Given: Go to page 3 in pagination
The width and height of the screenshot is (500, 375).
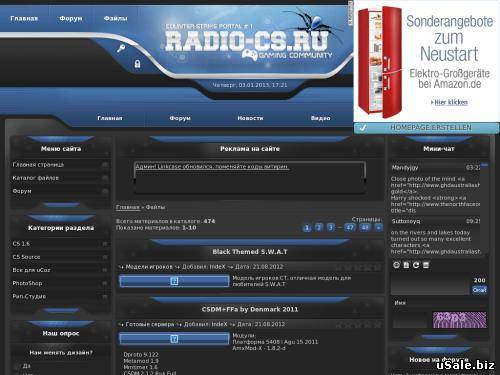Looking at the screenshot, I should pos(330,228).
